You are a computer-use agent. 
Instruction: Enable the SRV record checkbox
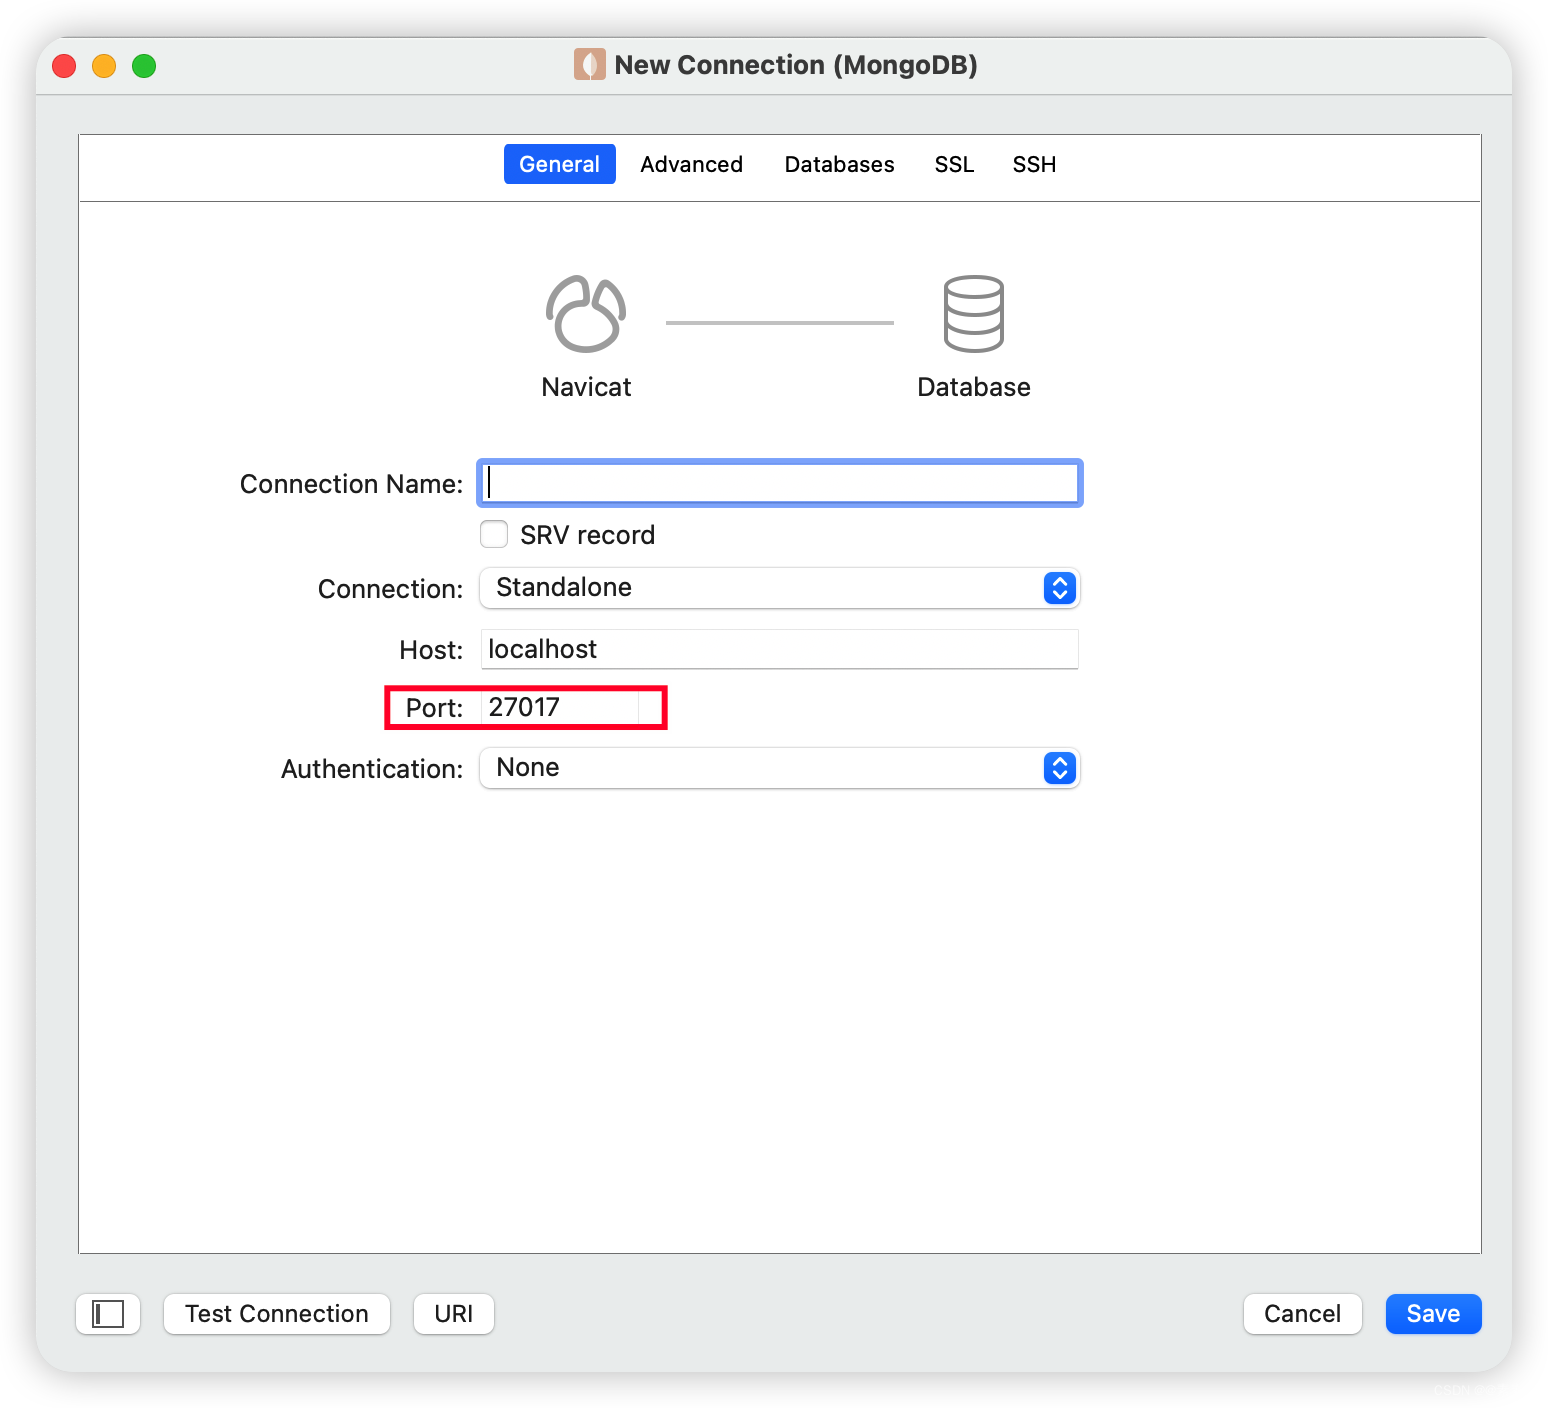click(x=494, y=534)
